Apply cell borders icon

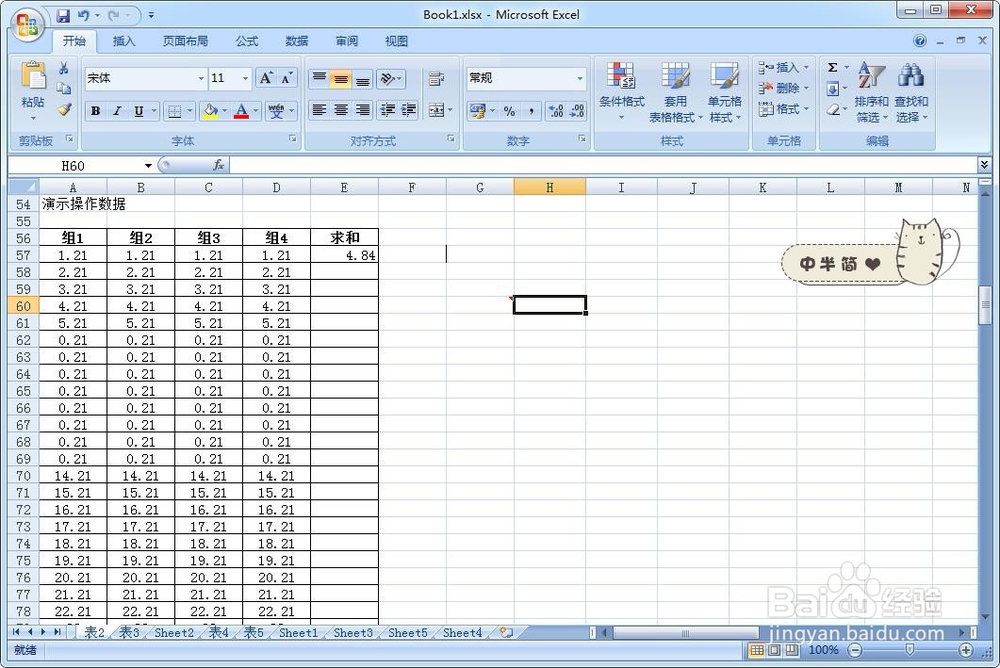(x=174, y=111)
